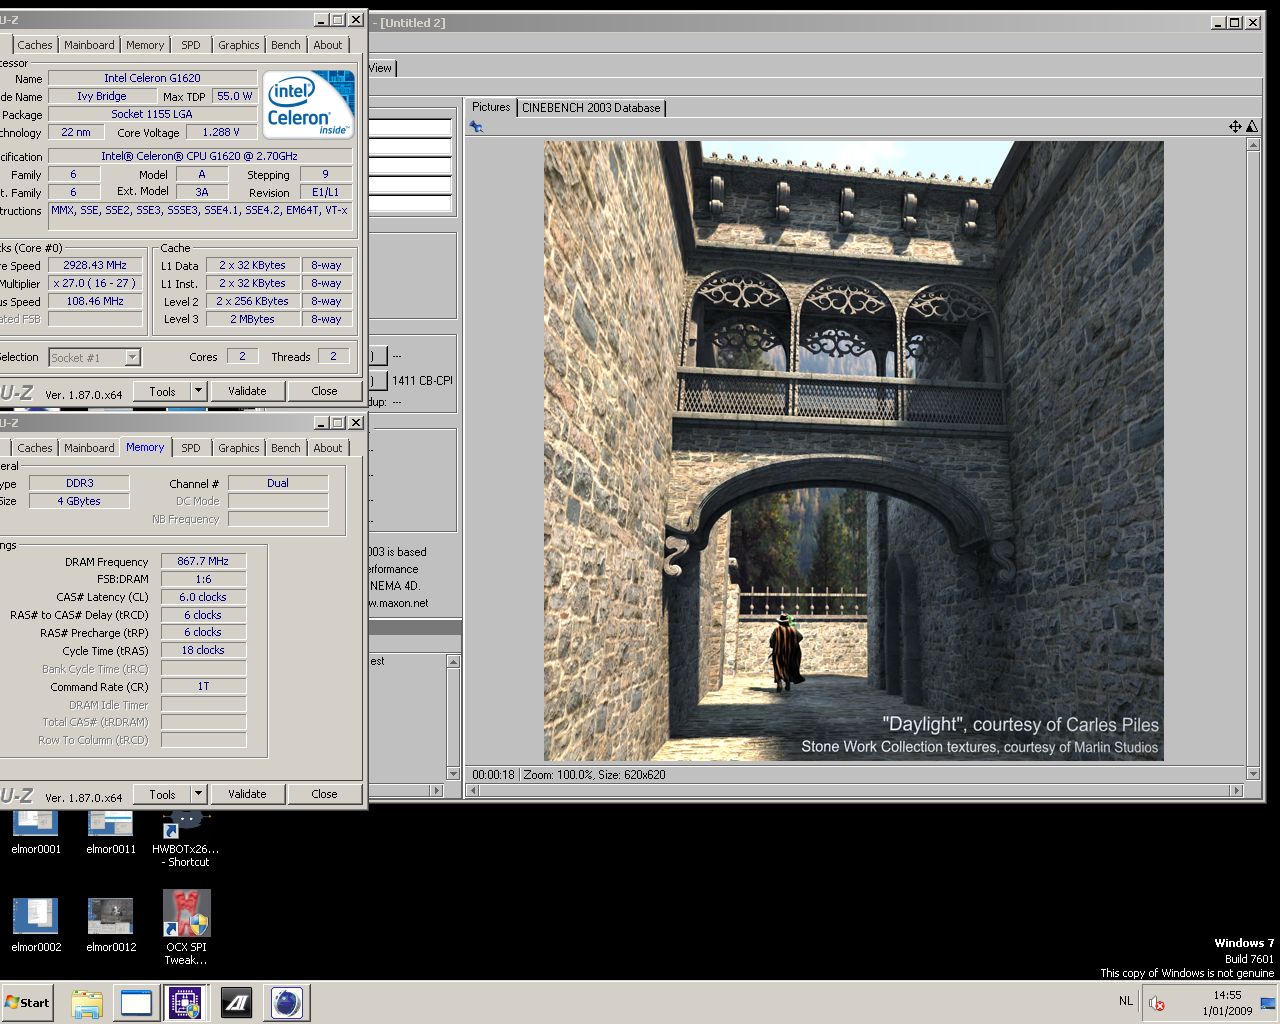Image resolution: width=1280 pixels, height=1024 pixels.
Task: Select the Pictures tab in CINEBENCH
Action: click(x=491, y=107)
